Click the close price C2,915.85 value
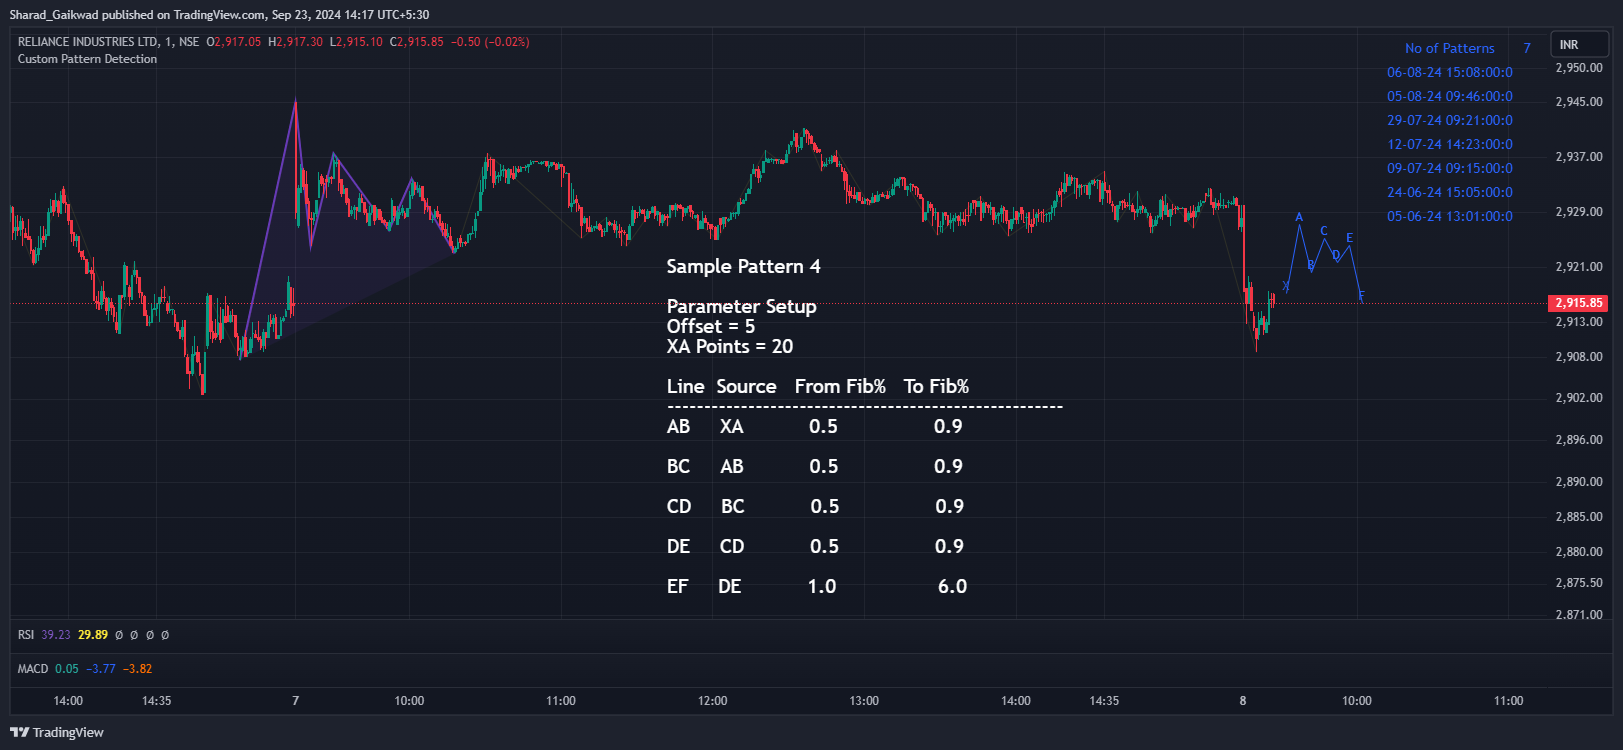This screenshot has height=750, width=1623. pos(416,42)
